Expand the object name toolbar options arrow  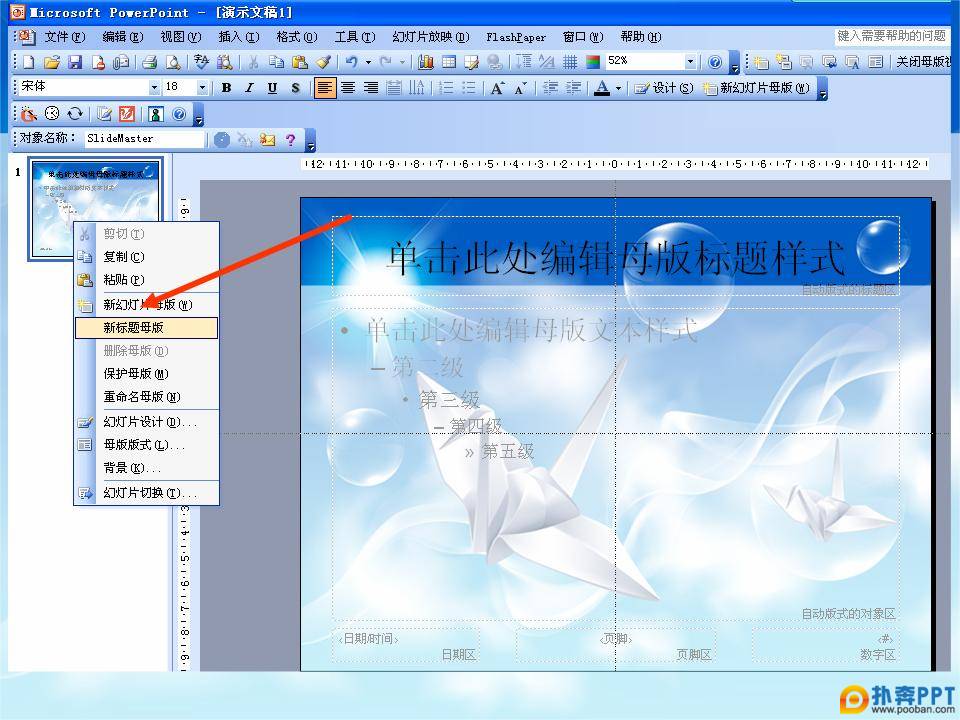311,141
